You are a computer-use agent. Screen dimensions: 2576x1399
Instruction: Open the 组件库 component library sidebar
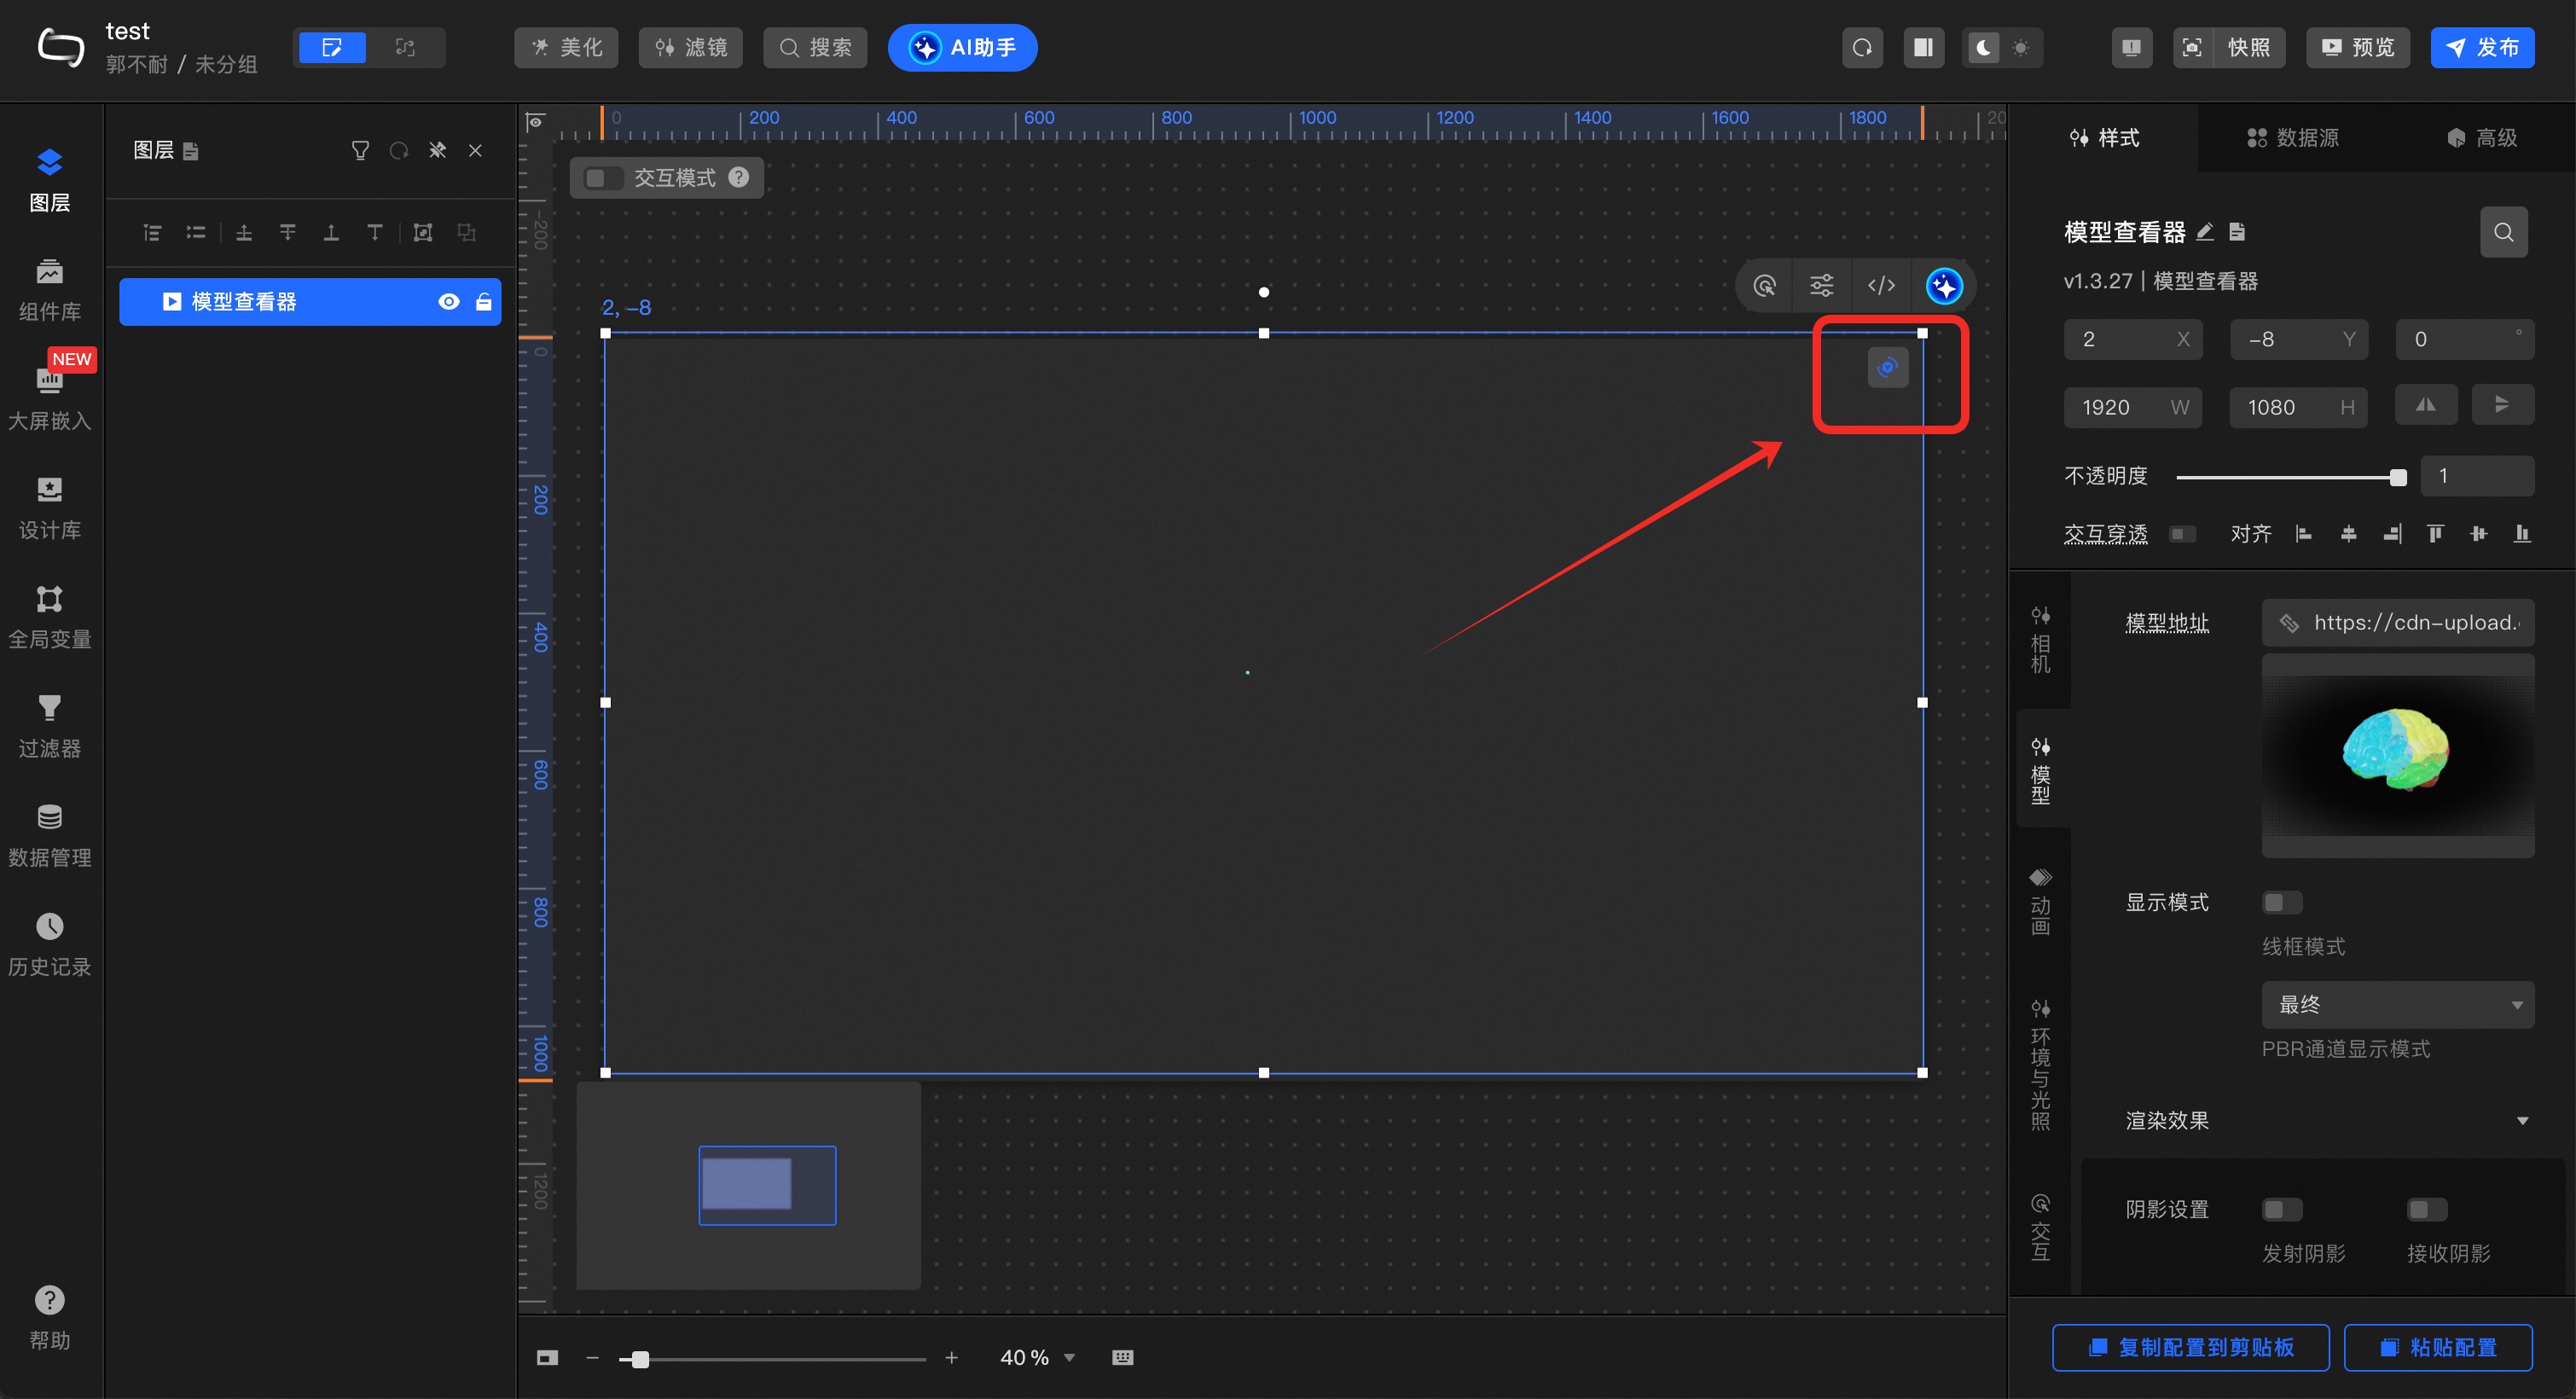pos(49,290)
